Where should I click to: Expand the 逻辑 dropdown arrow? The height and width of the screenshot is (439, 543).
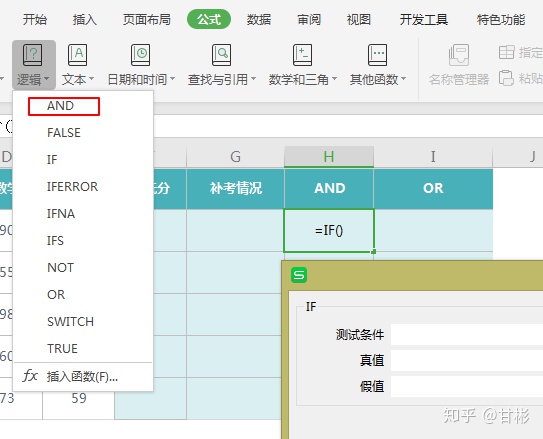point(47,79)
